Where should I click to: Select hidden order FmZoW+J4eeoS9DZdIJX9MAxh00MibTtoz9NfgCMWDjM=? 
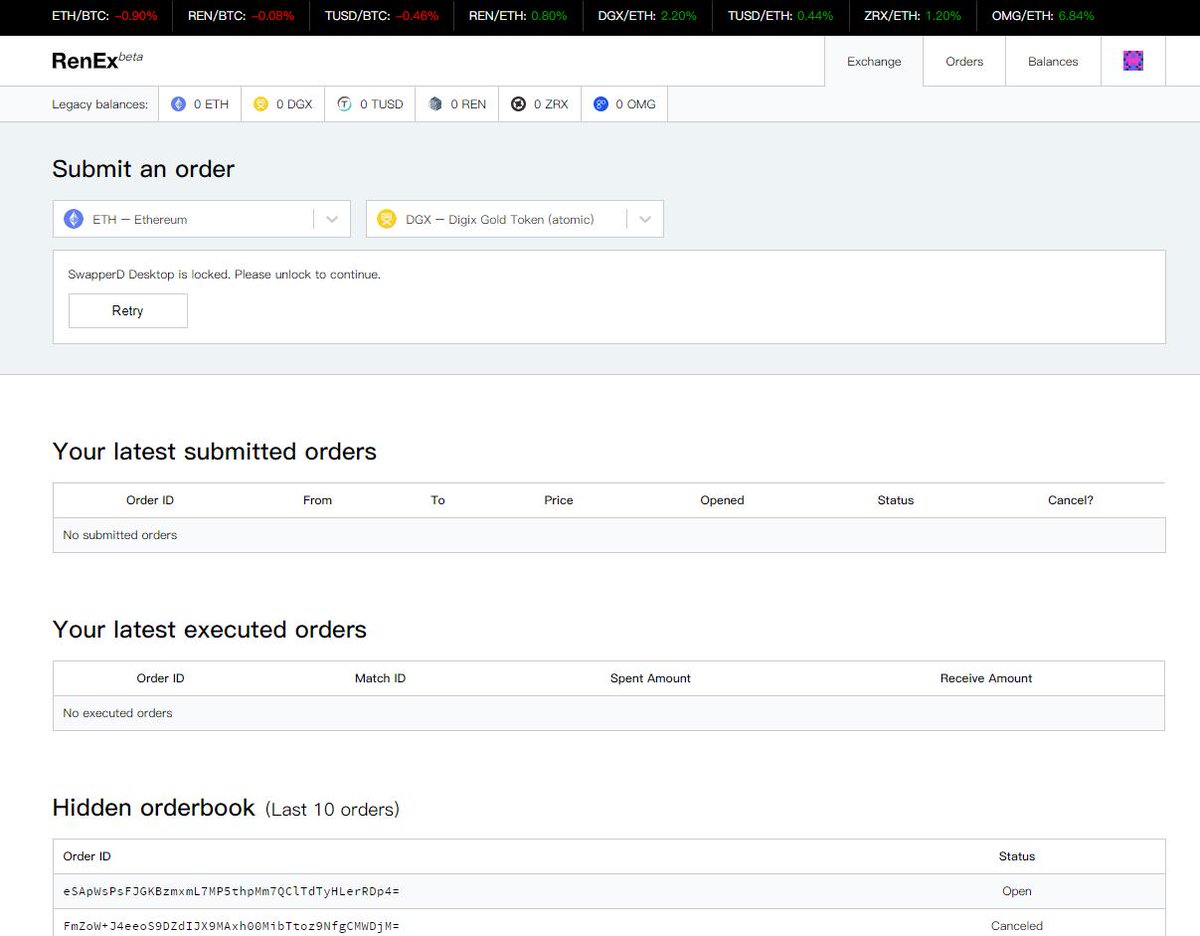tap(231, 926)
